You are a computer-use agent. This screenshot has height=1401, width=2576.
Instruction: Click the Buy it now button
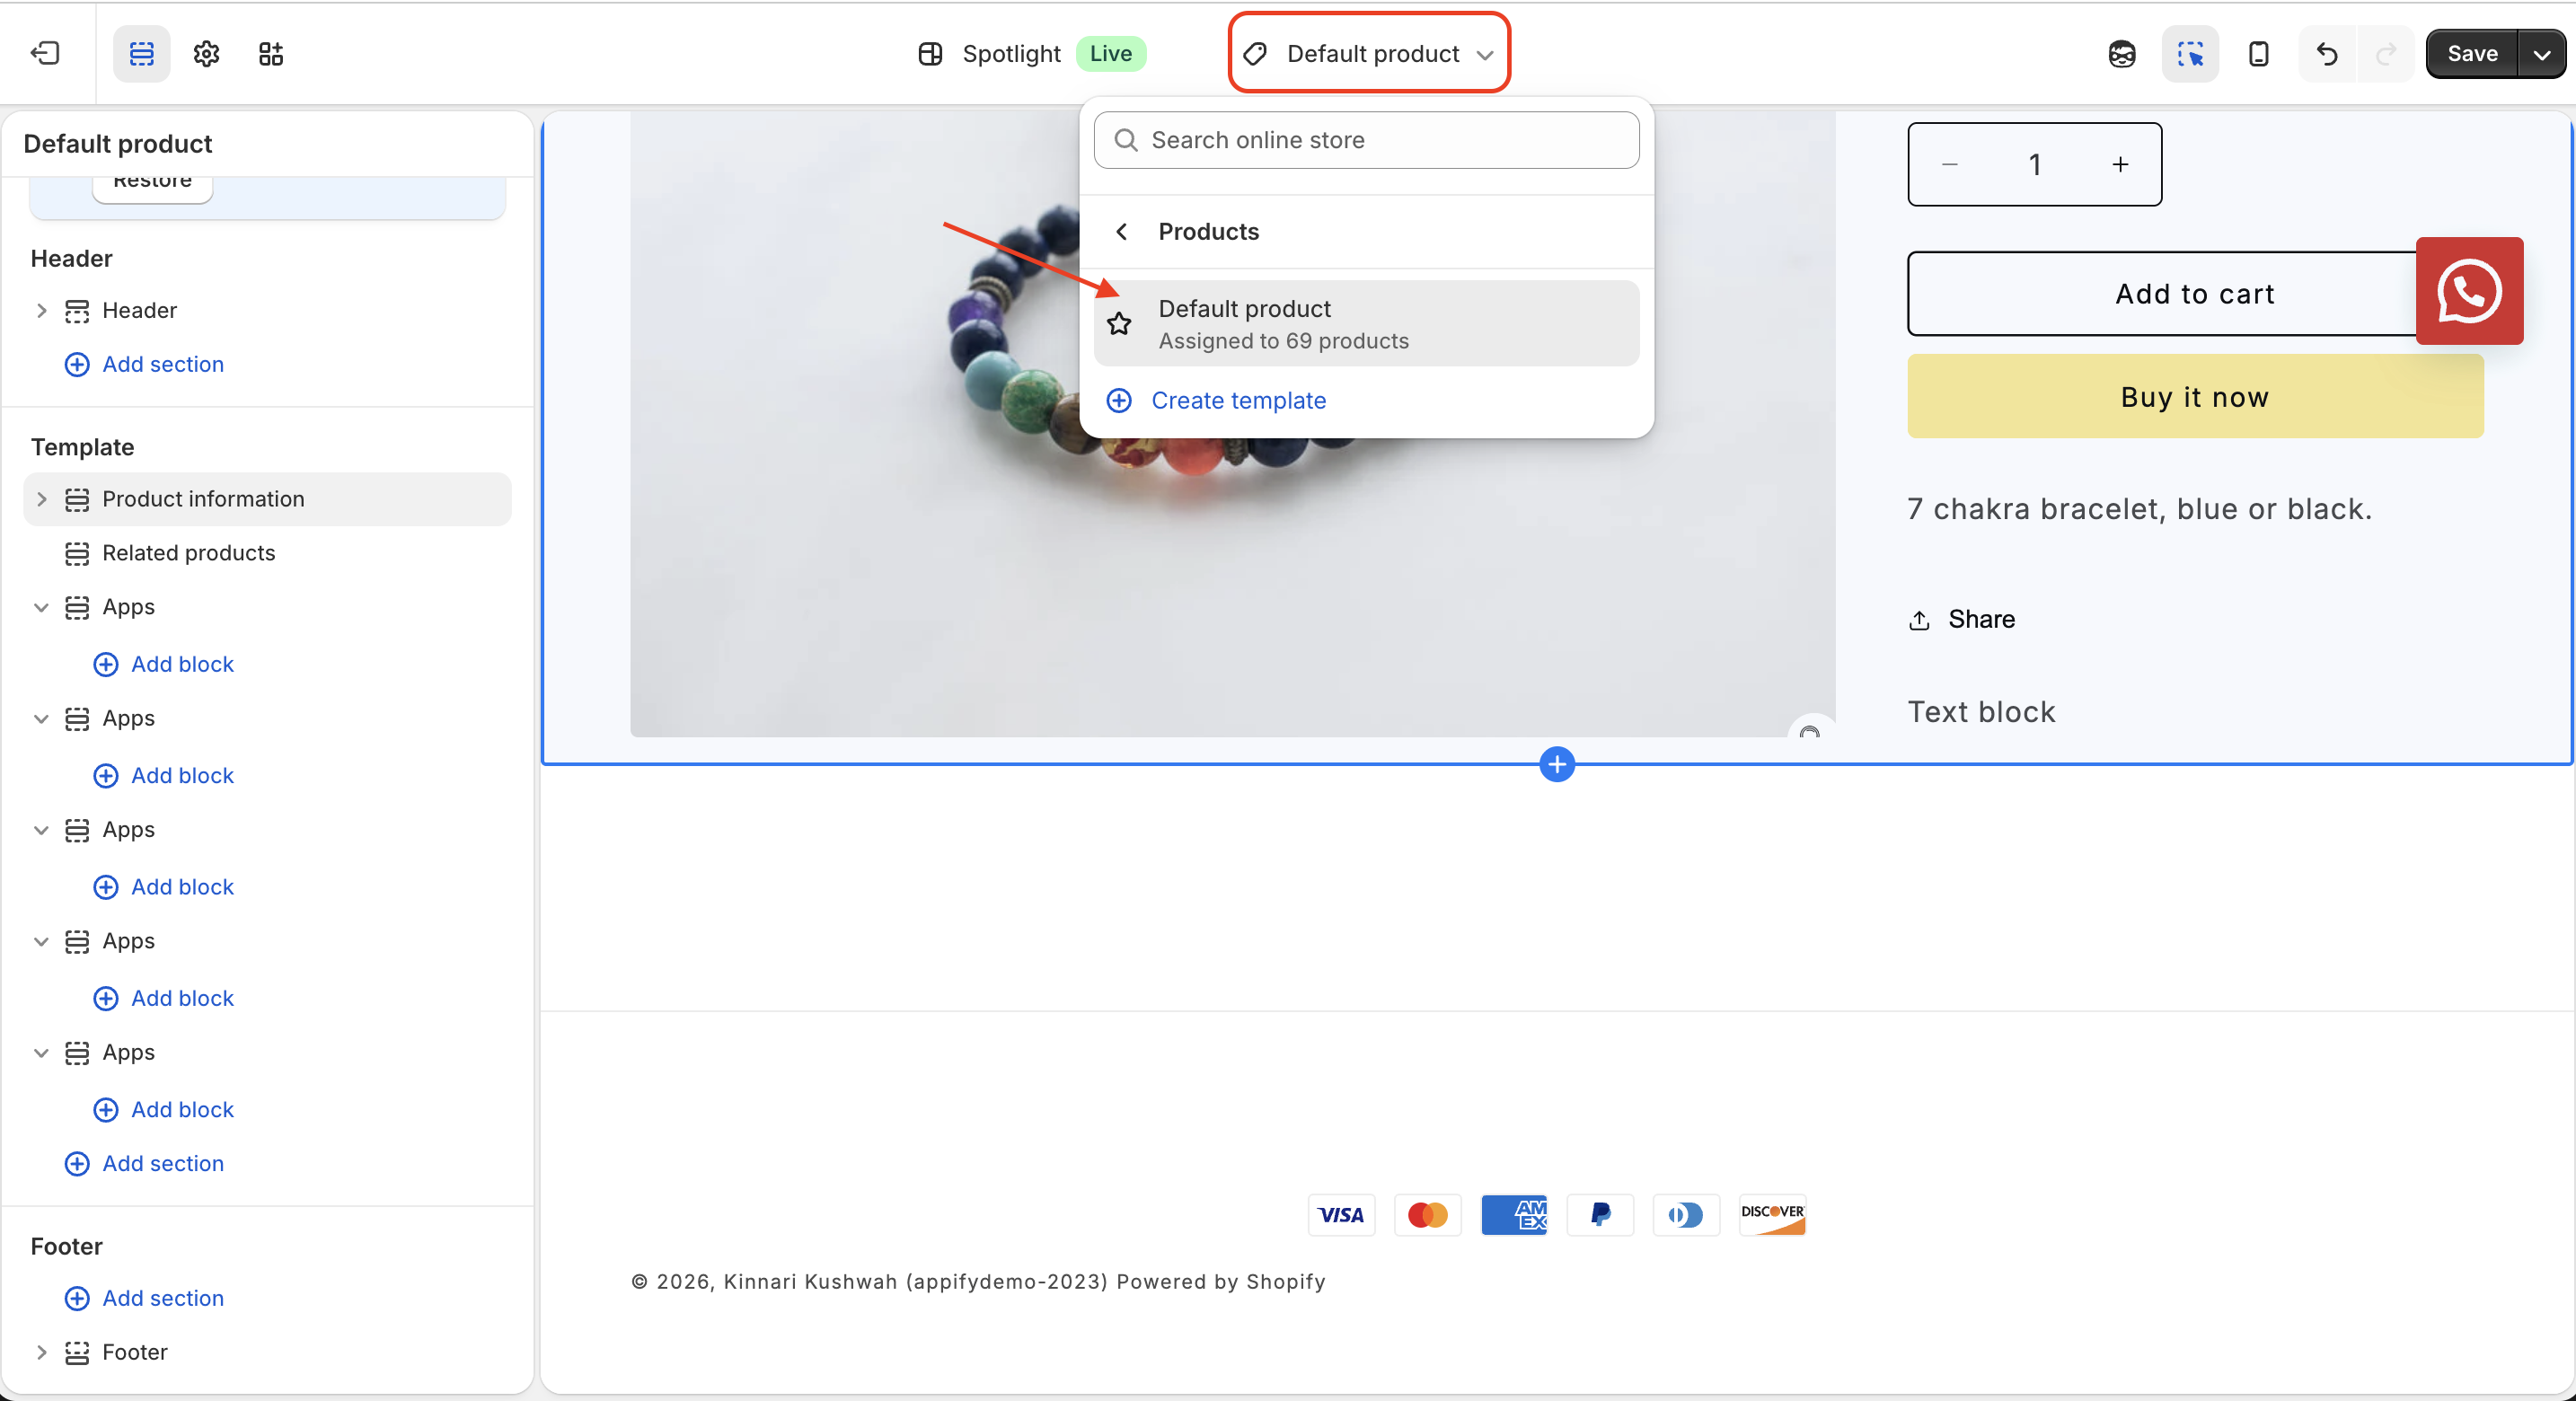[x=2194, y=396]
